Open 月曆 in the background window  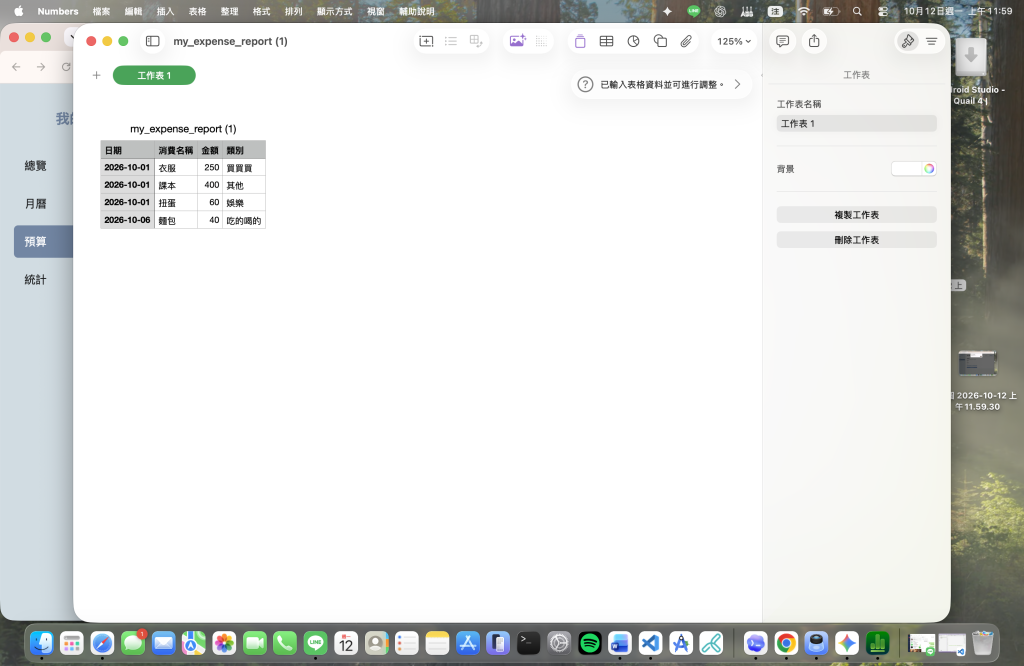click(35, 204)
